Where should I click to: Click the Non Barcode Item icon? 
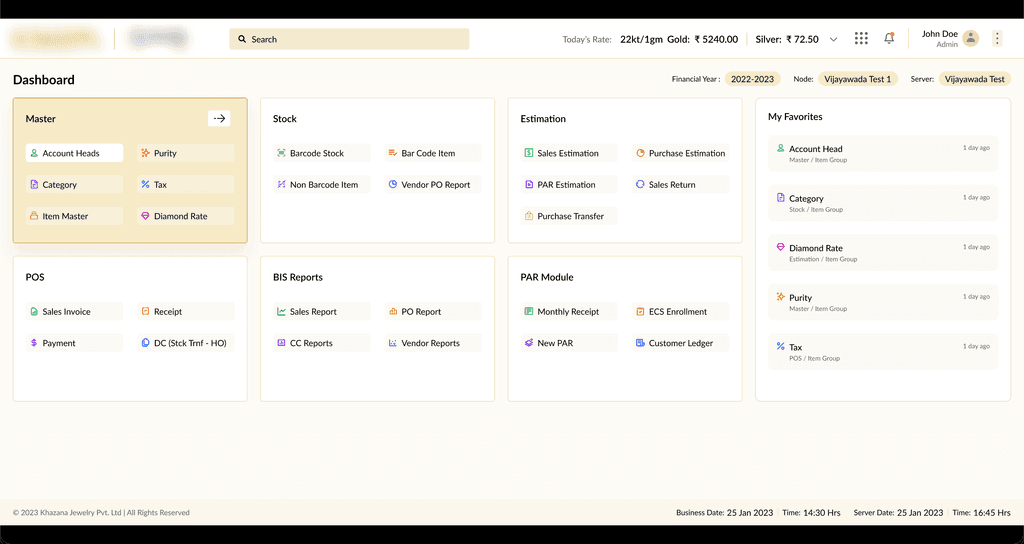pyautogui.click(x=281, y=184)
